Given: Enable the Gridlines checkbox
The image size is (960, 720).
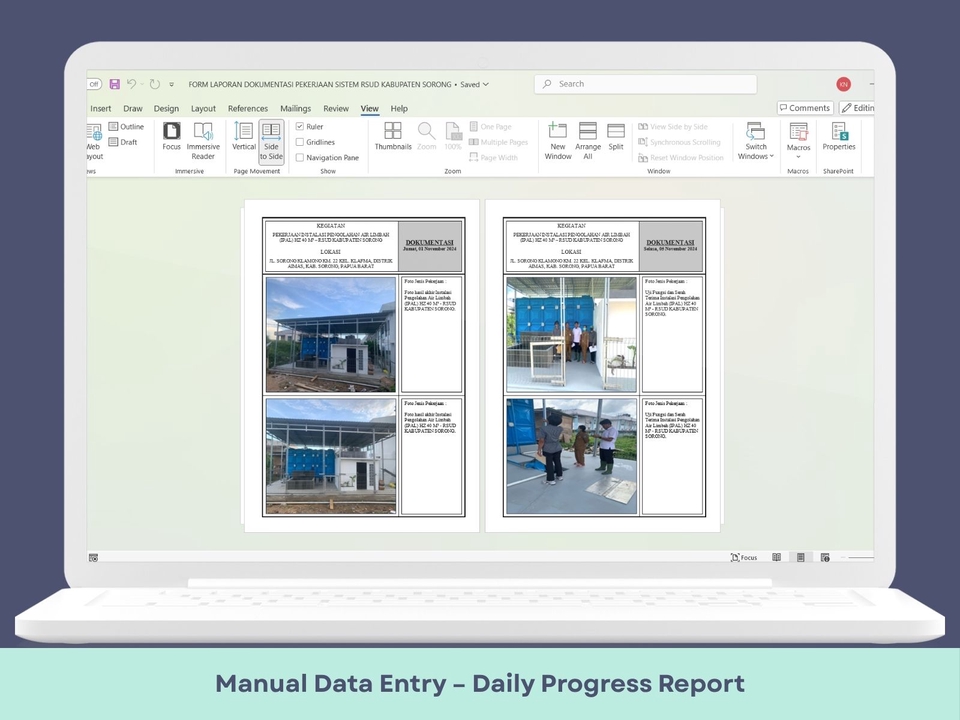Looking at the screenshot, I should 300,142.
